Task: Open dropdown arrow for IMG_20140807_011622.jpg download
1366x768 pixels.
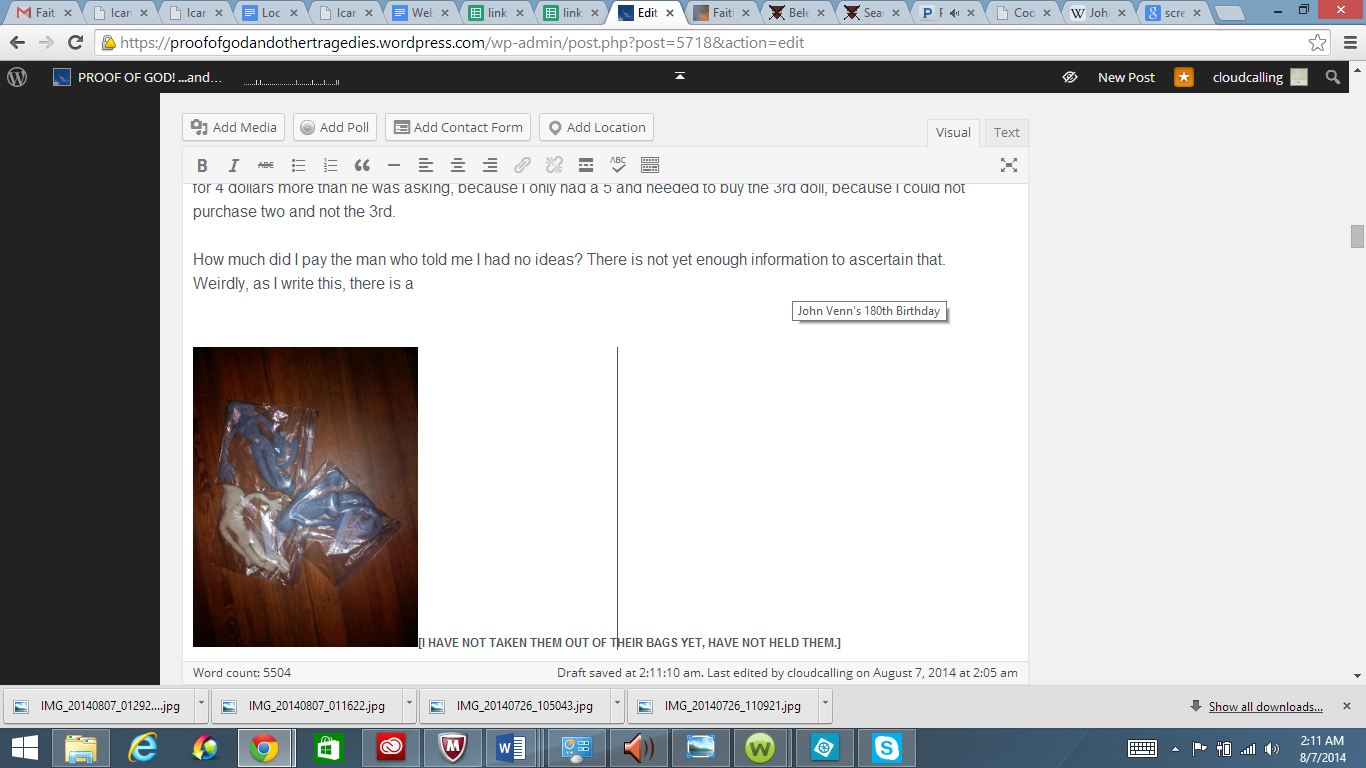Action: point(409,705)
